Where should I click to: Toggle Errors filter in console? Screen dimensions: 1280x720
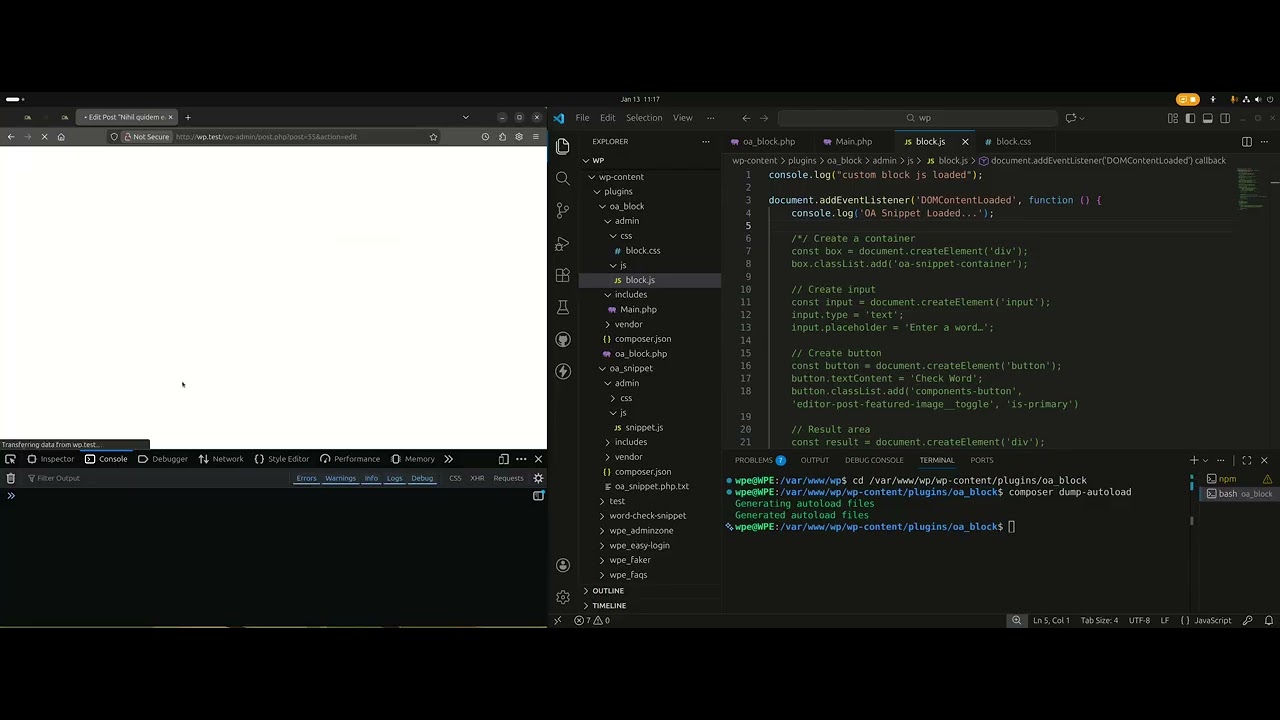[x=306, y=478]
